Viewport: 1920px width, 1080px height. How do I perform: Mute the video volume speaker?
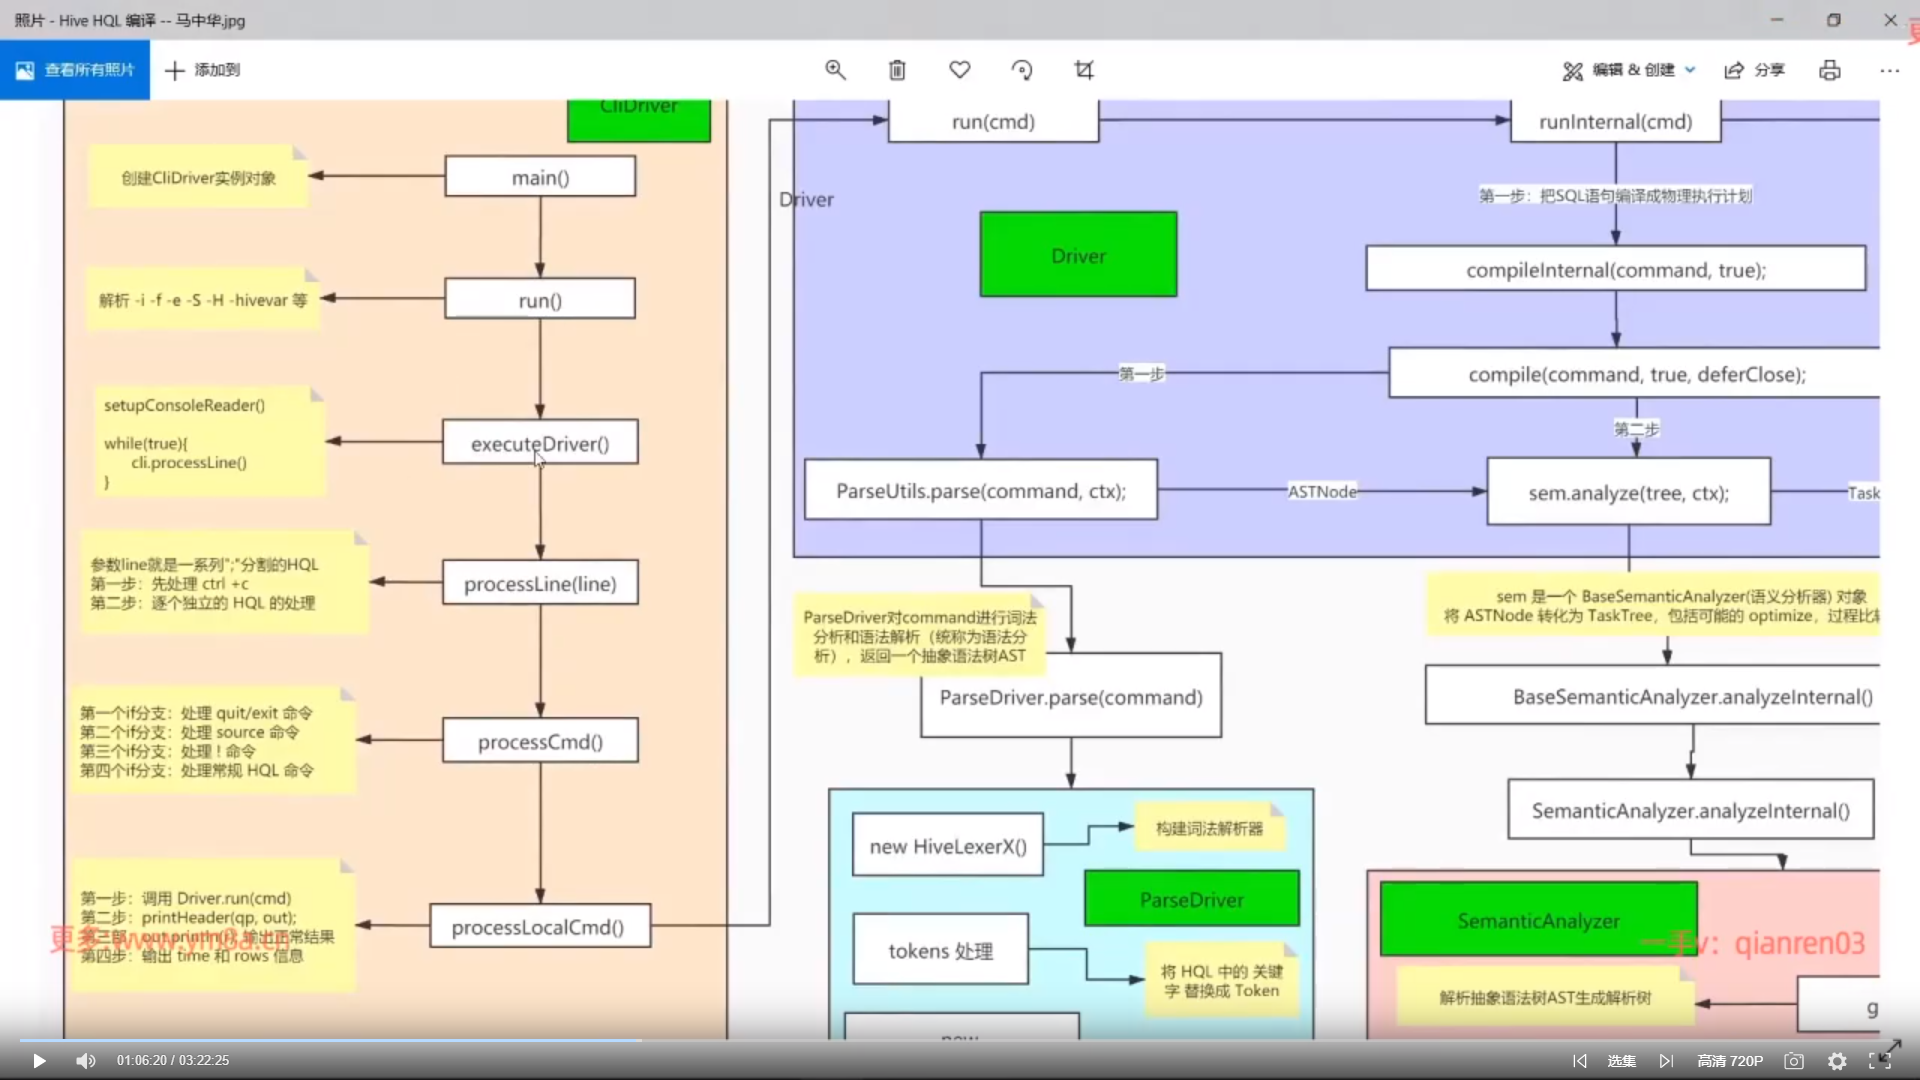86,1061
